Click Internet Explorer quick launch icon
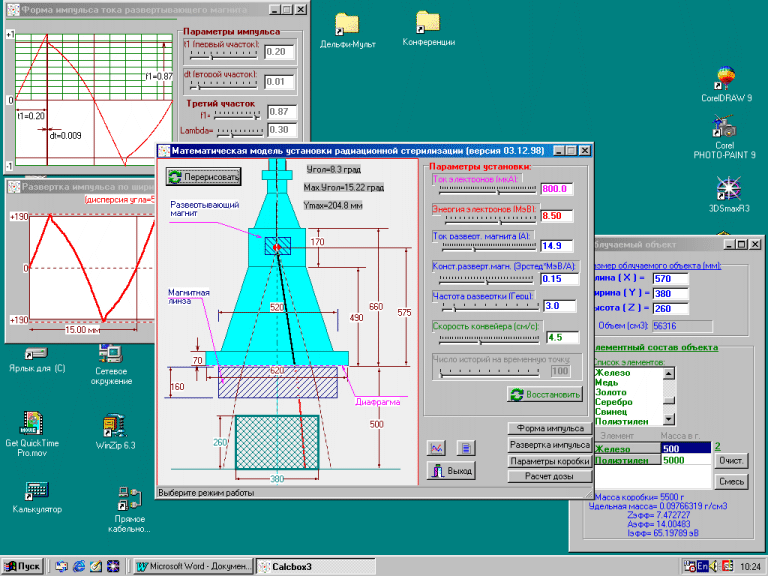768x576 pixels. [78, 566]
